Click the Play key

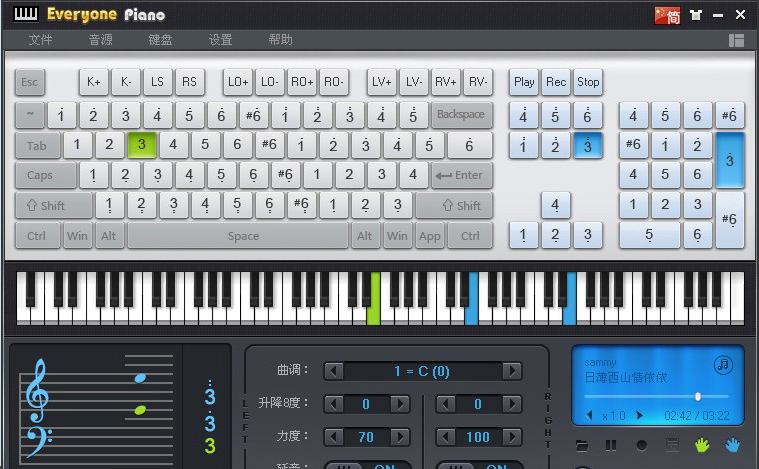[x=524, y=82]
